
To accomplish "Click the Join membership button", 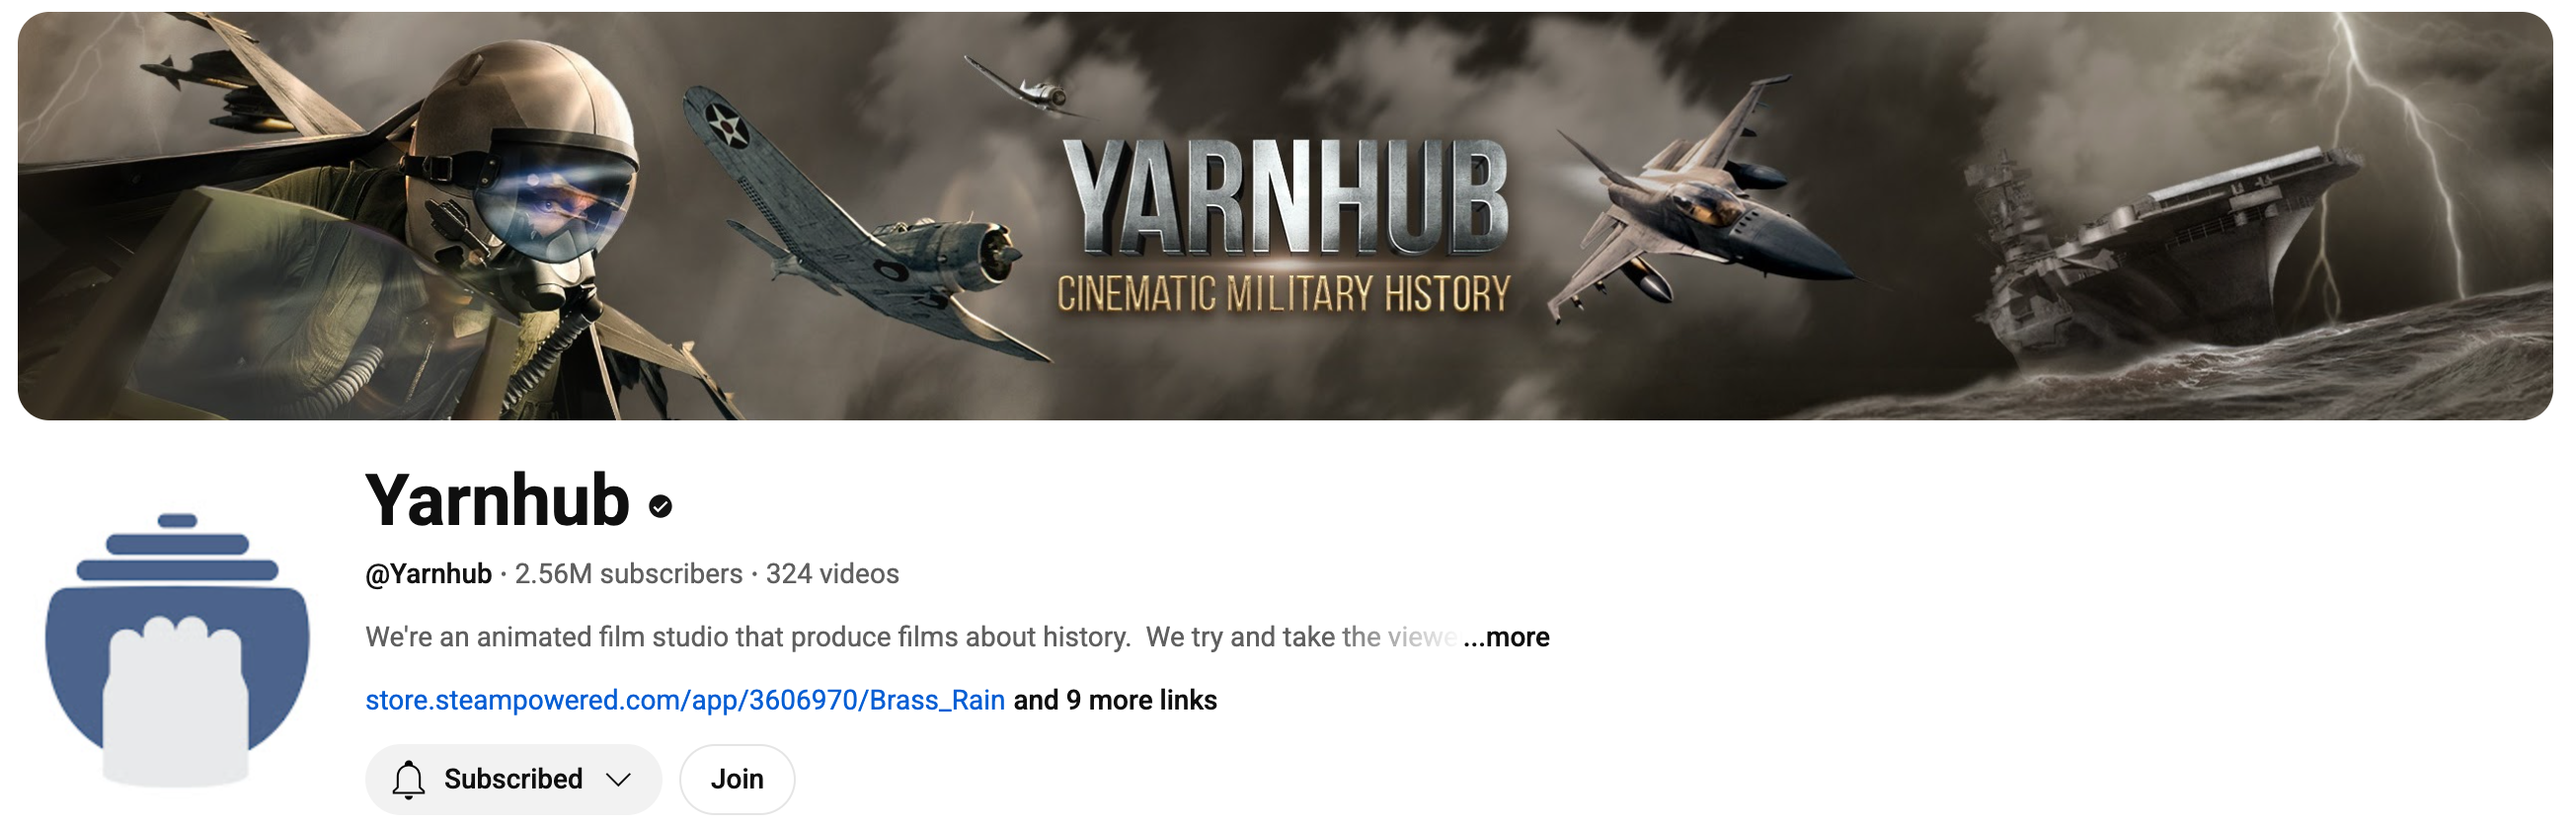I will [x=737, y=779].
